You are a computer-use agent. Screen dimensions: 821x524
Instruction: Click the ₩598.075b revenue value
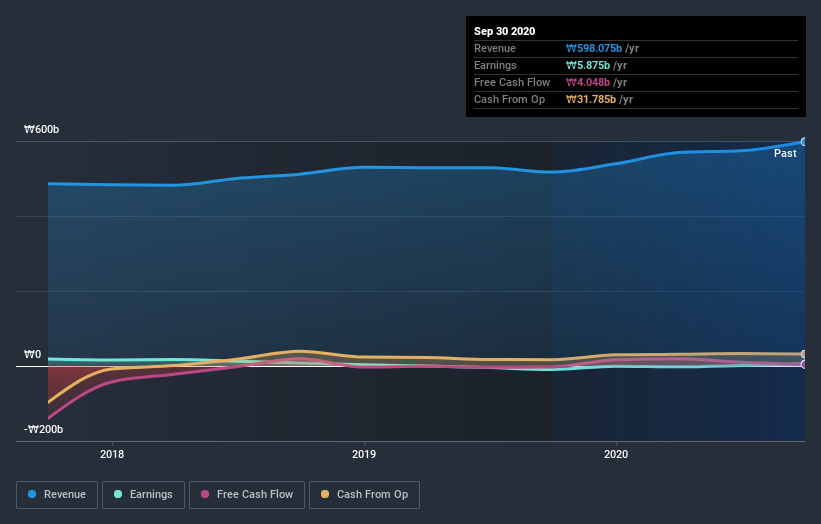594,49
